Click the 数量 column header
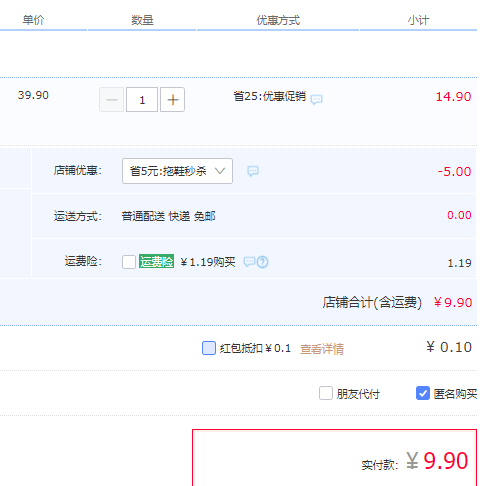Screen dimensions: 501x486 pyautogui.click(x=142, y=20)
